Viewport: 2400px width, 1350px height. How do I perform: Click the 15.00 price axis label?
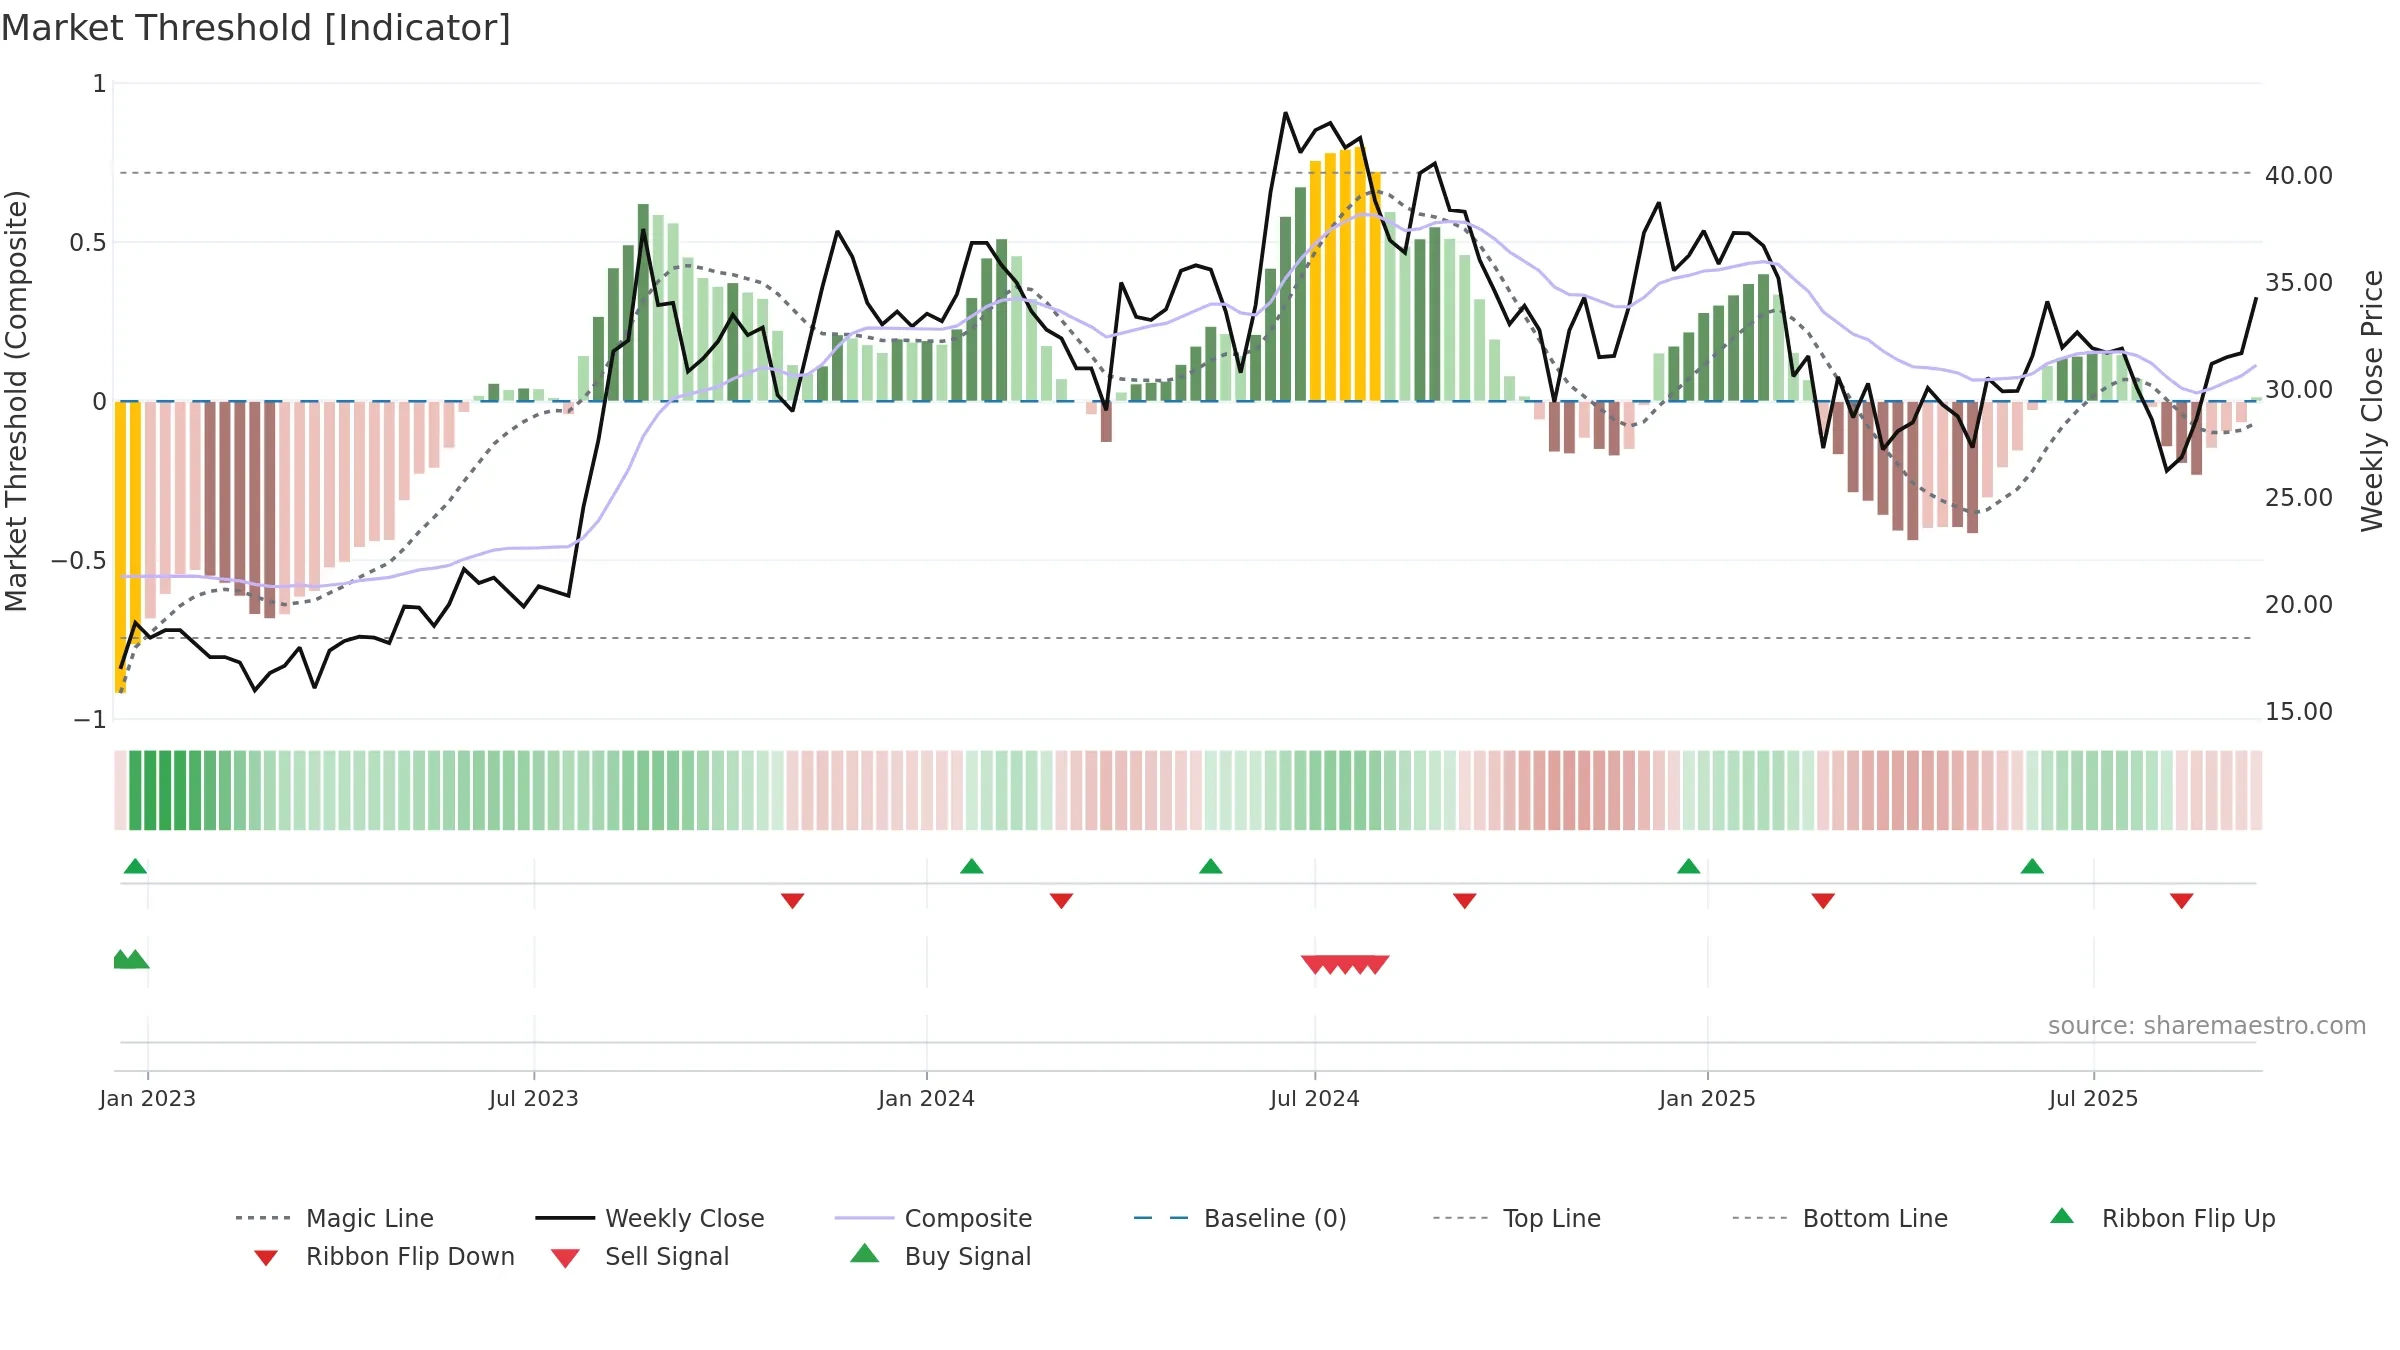point(2298,711)
